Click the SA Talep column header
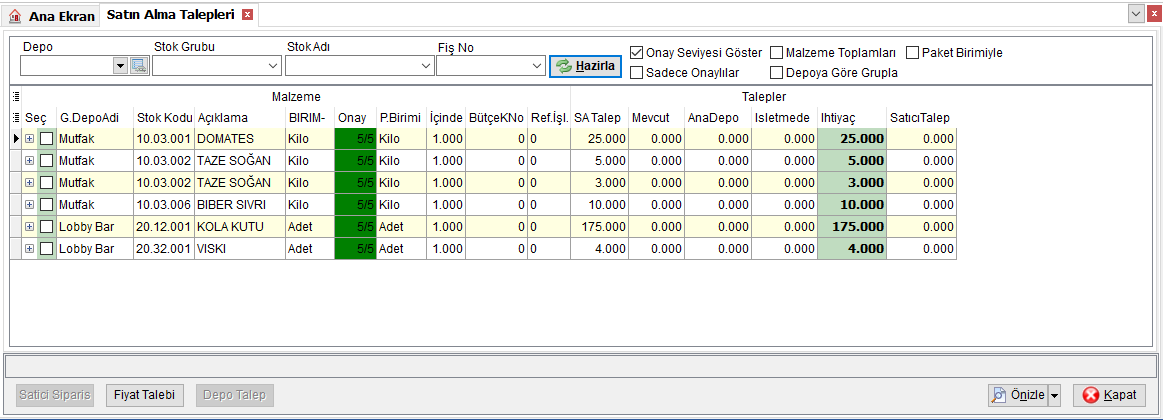Screen dimensions: 1163x420 (599, 117)
